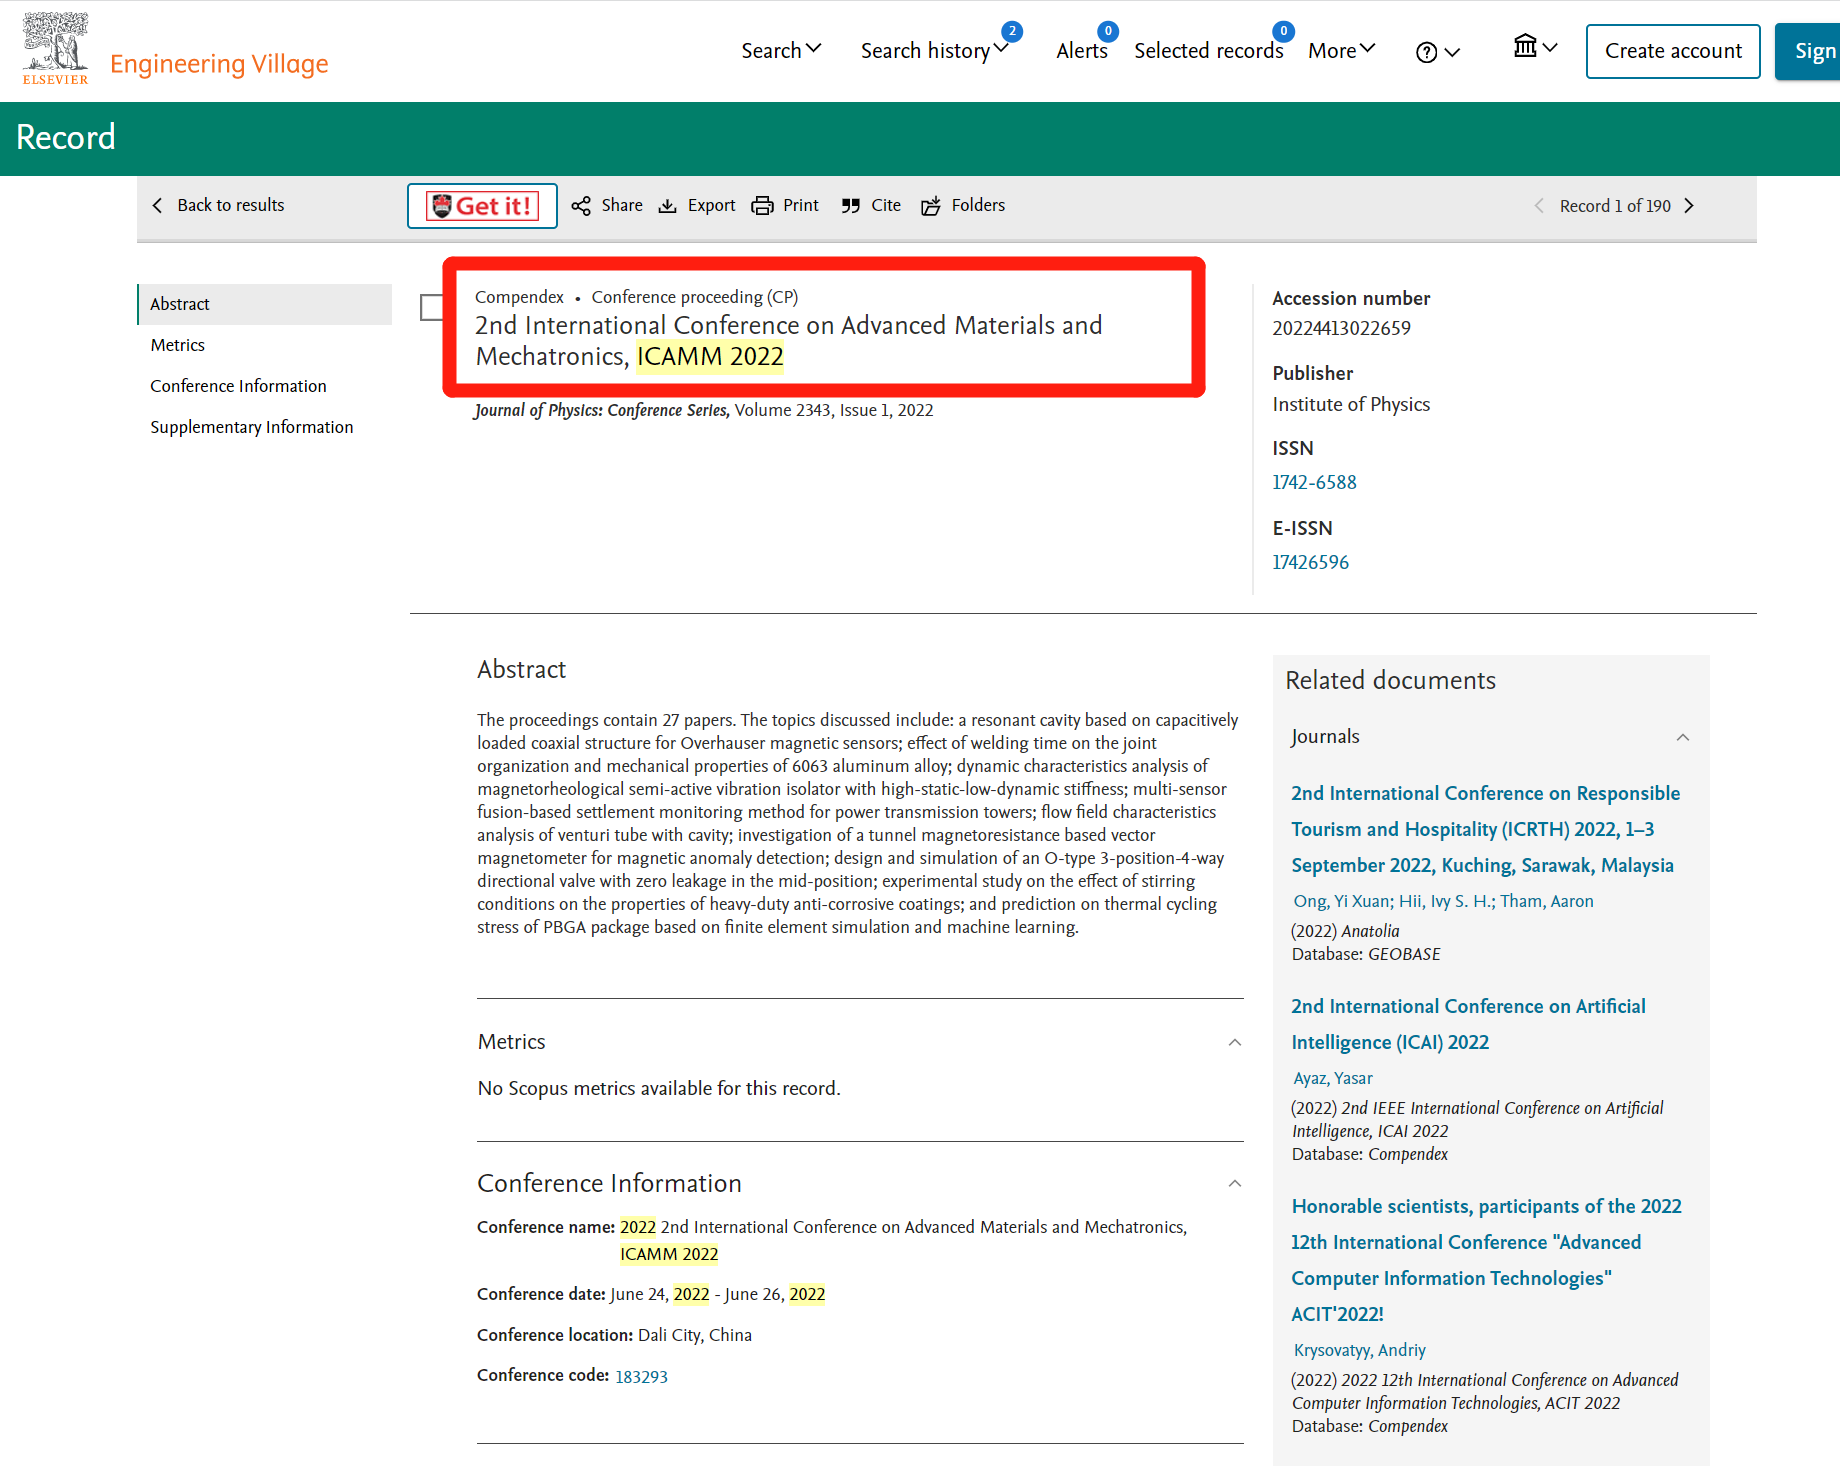Click the Folders icon
The image size is (1840, 1466).
(931, 206)
